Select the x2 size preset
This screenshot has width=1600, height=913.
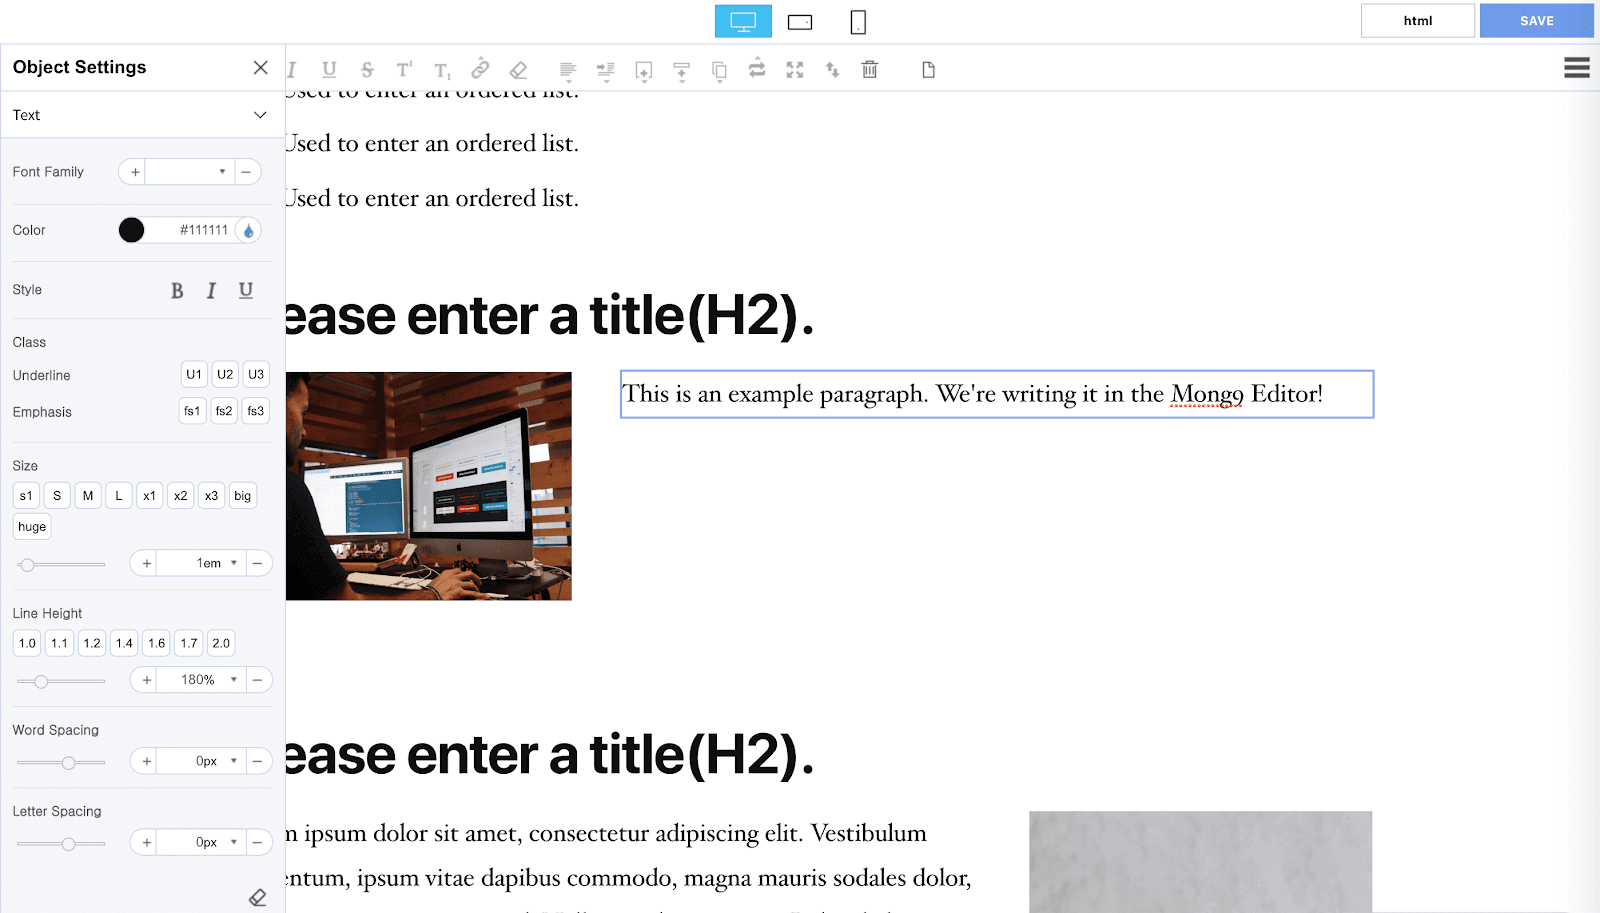tap(180, 496)
